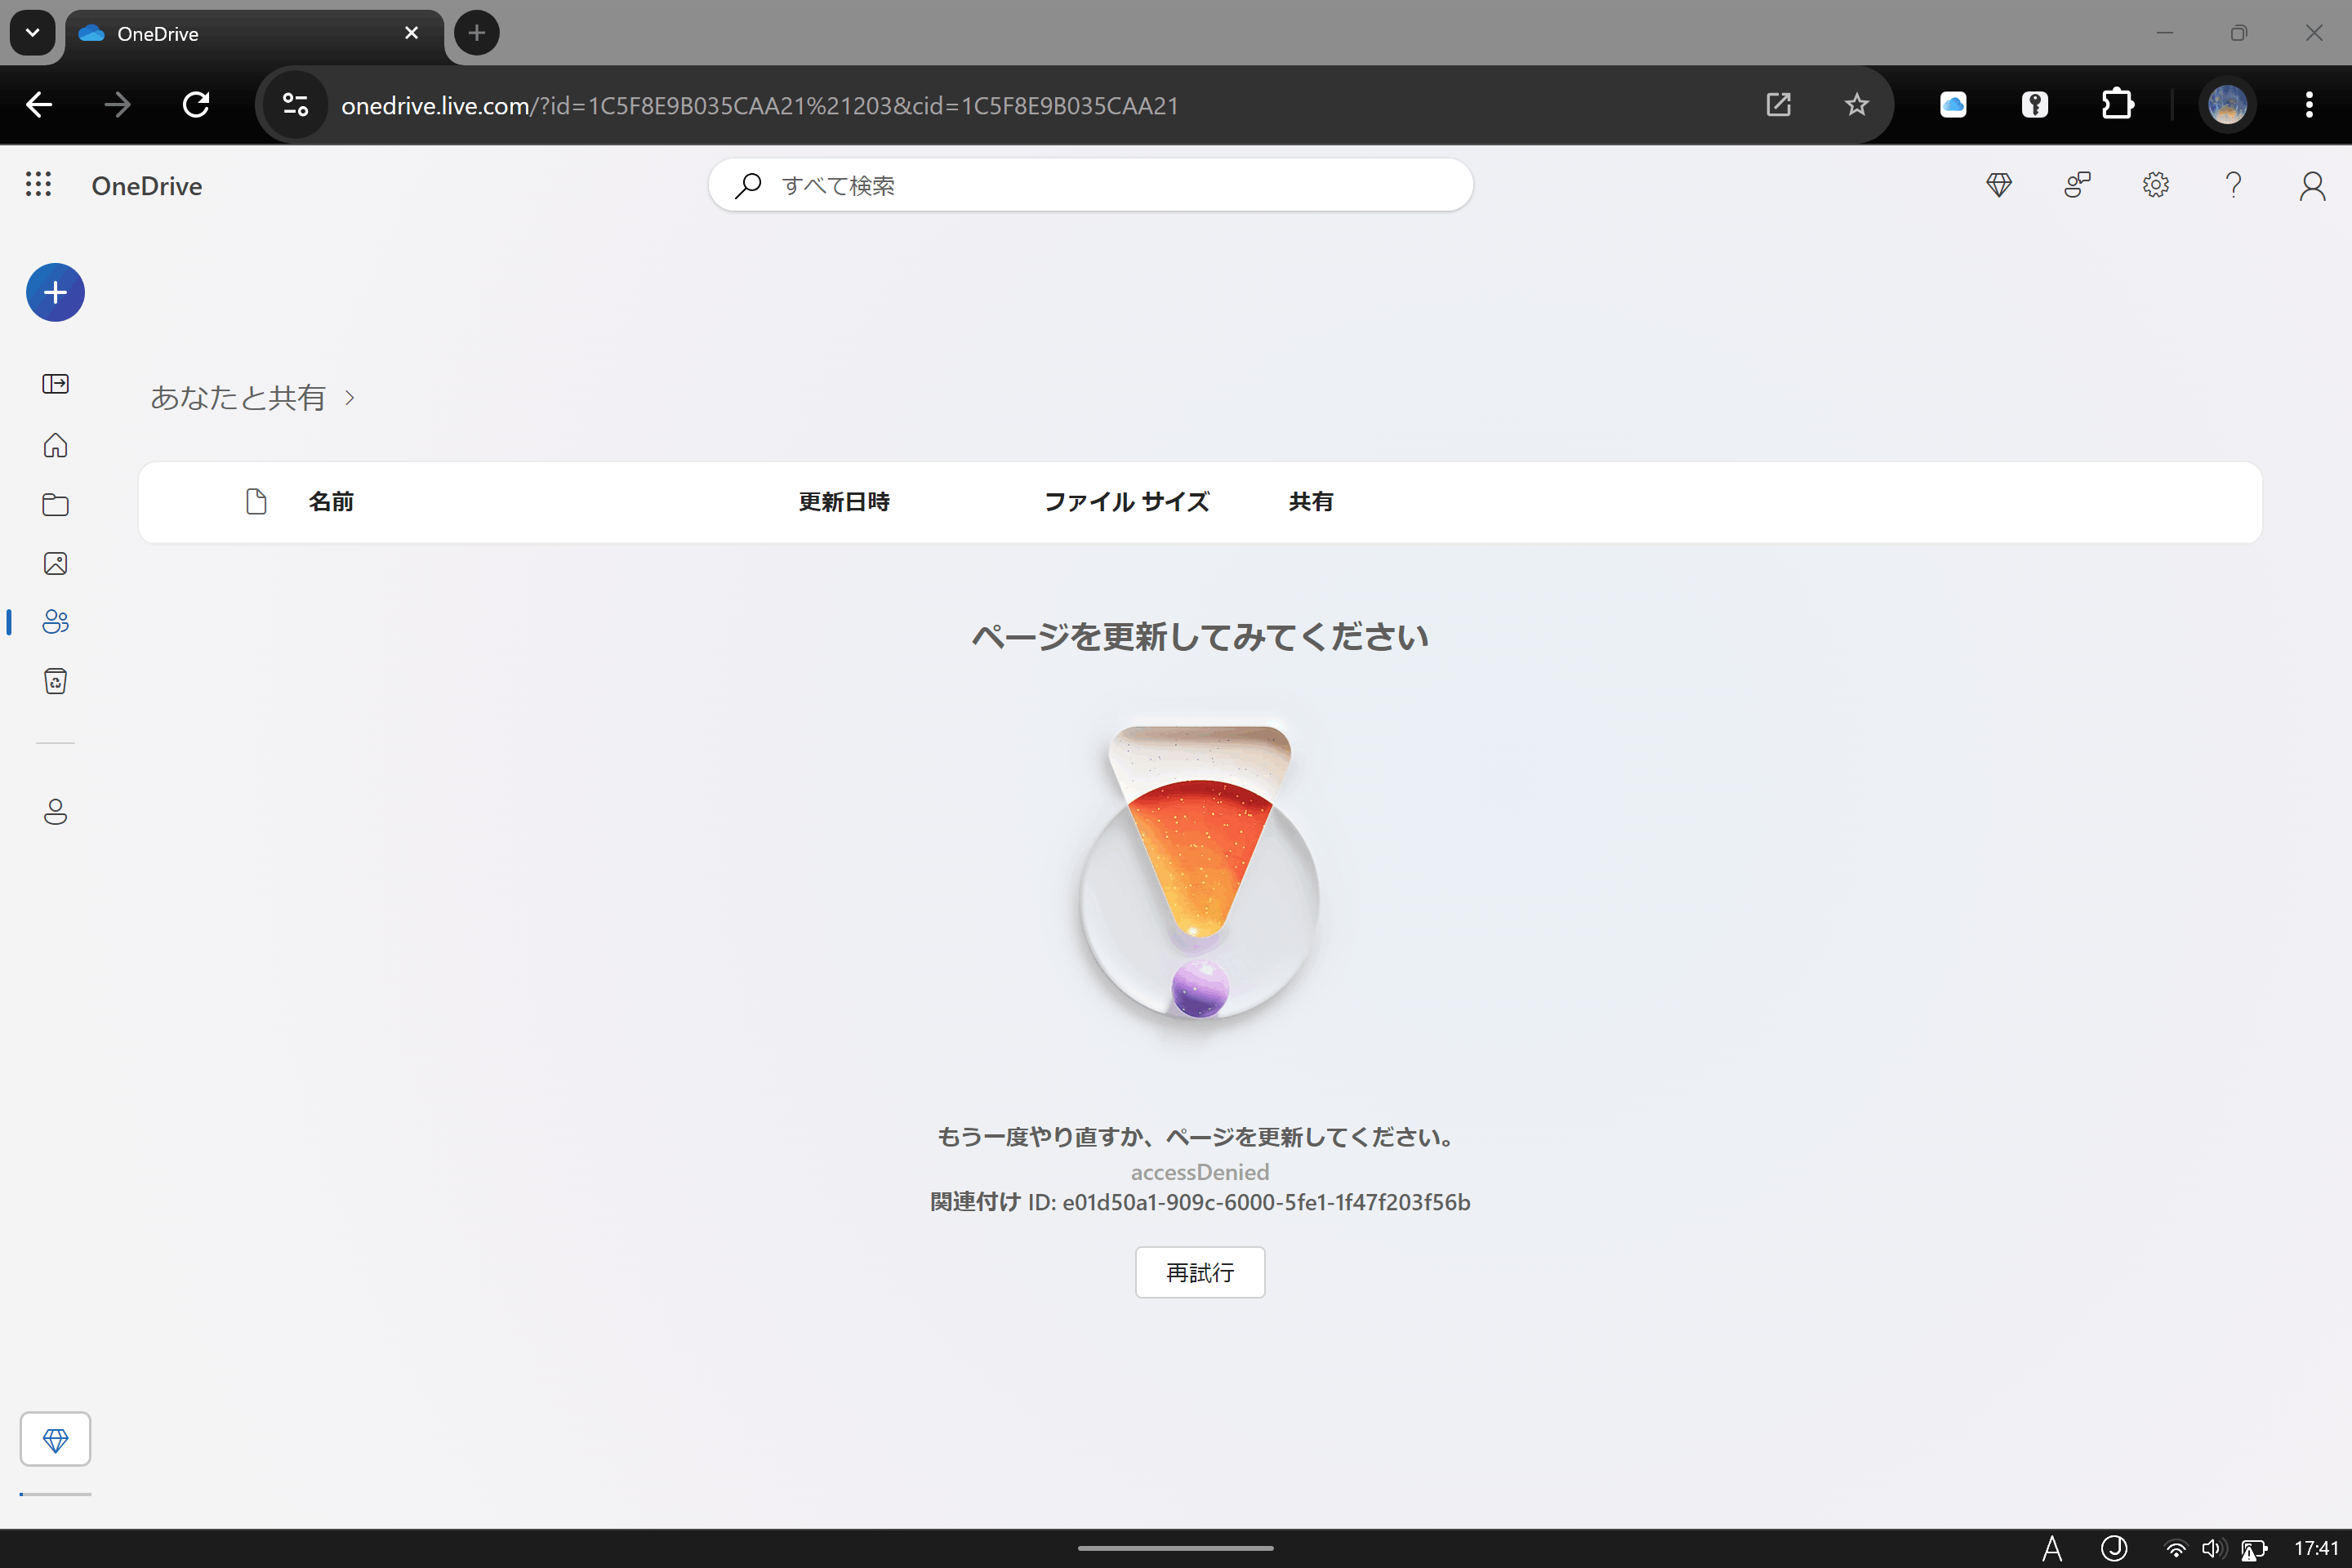The height and width of the screenshot is (1568, 2352).
Task: Open the Recycle bin in the sidebar
Action: point(55,681)
